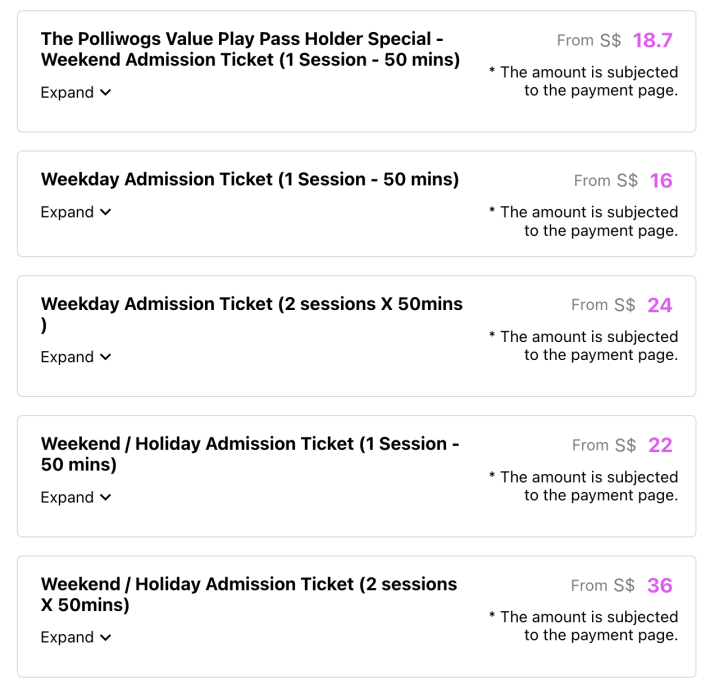
Task: Expand Weekend / Holiday 1 Session ticket details
Action: tap(67, 498)
